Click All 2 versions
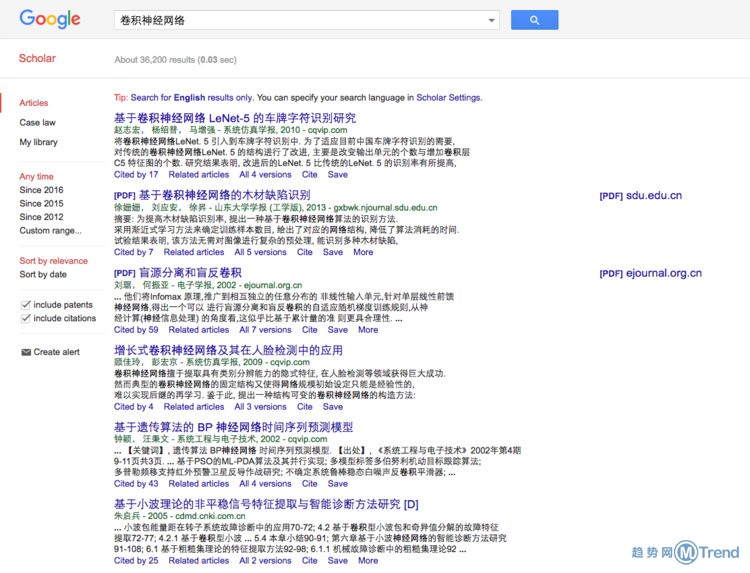 (x=265, y=561)
